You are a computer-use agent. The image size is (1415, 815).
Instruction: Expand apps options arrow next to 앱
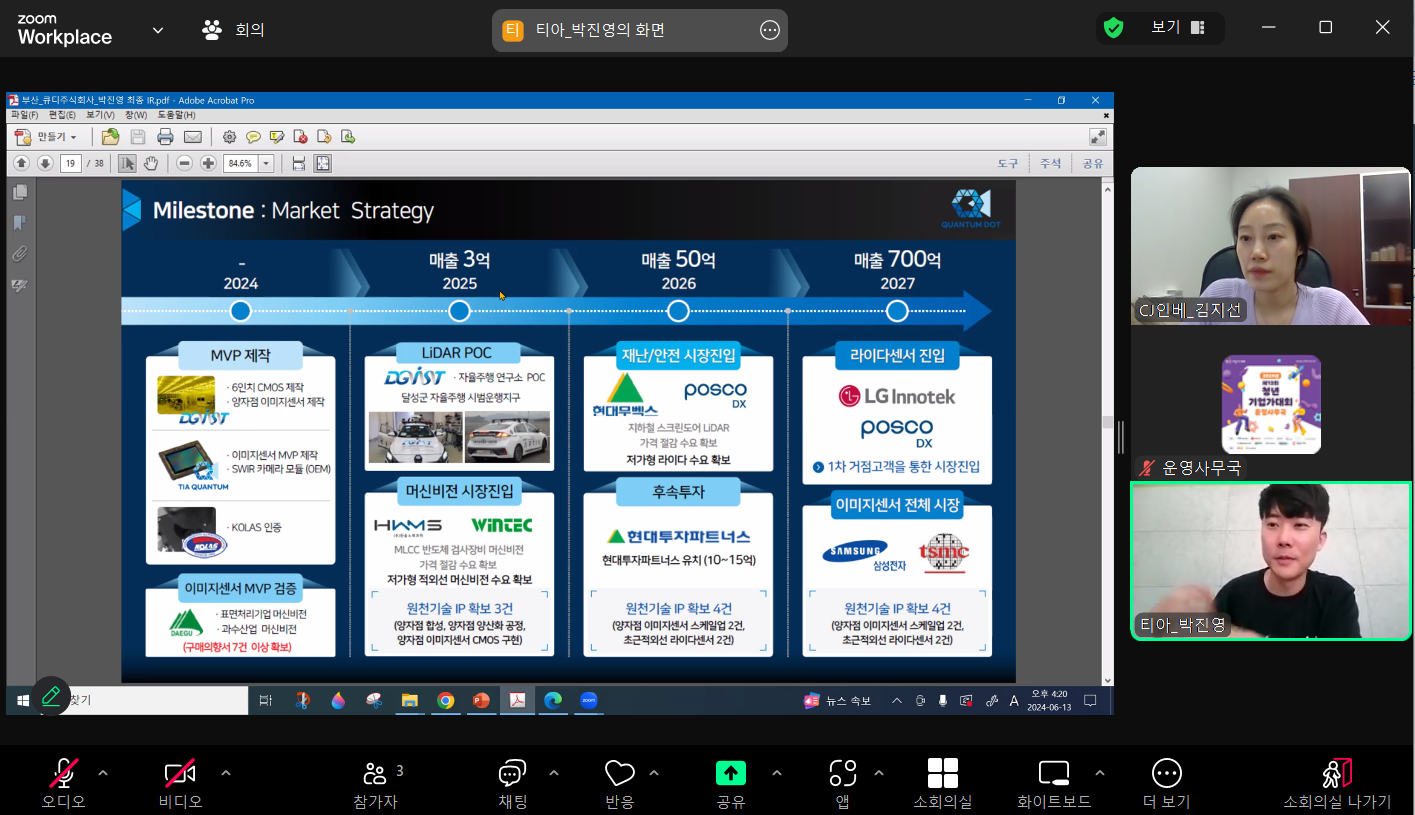point(879,773)
